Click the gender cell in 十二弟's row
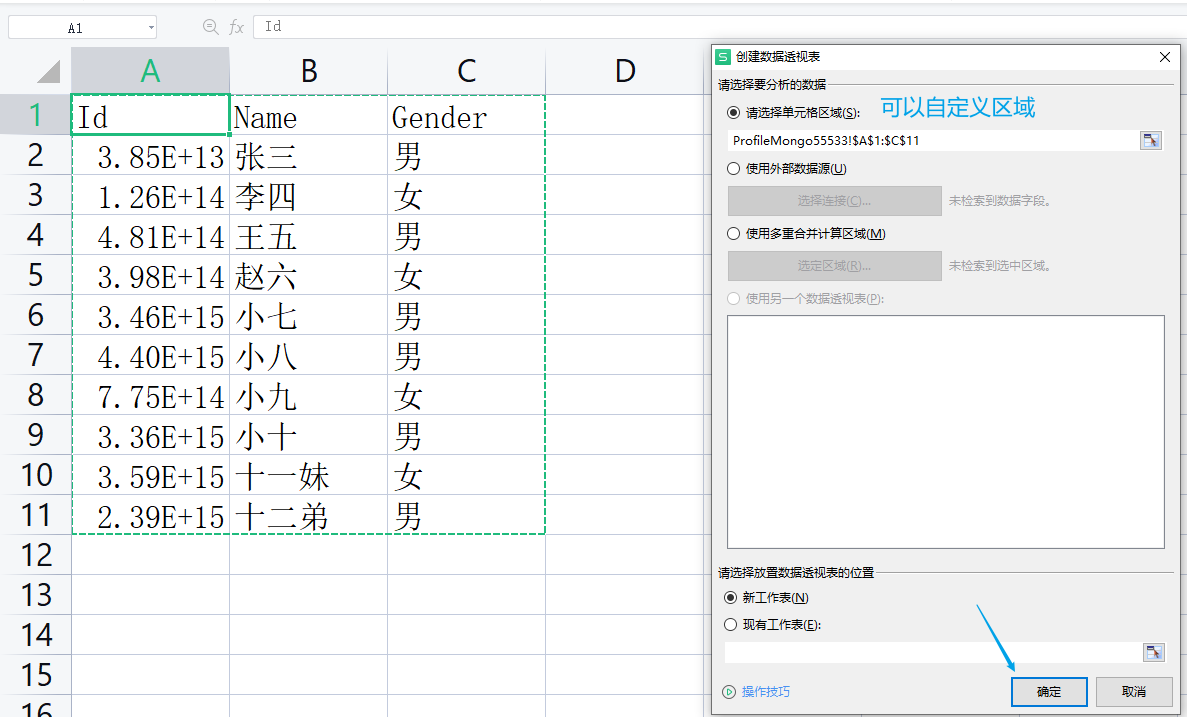This screenshot has width=1187, height=717. tap(466, 515)
